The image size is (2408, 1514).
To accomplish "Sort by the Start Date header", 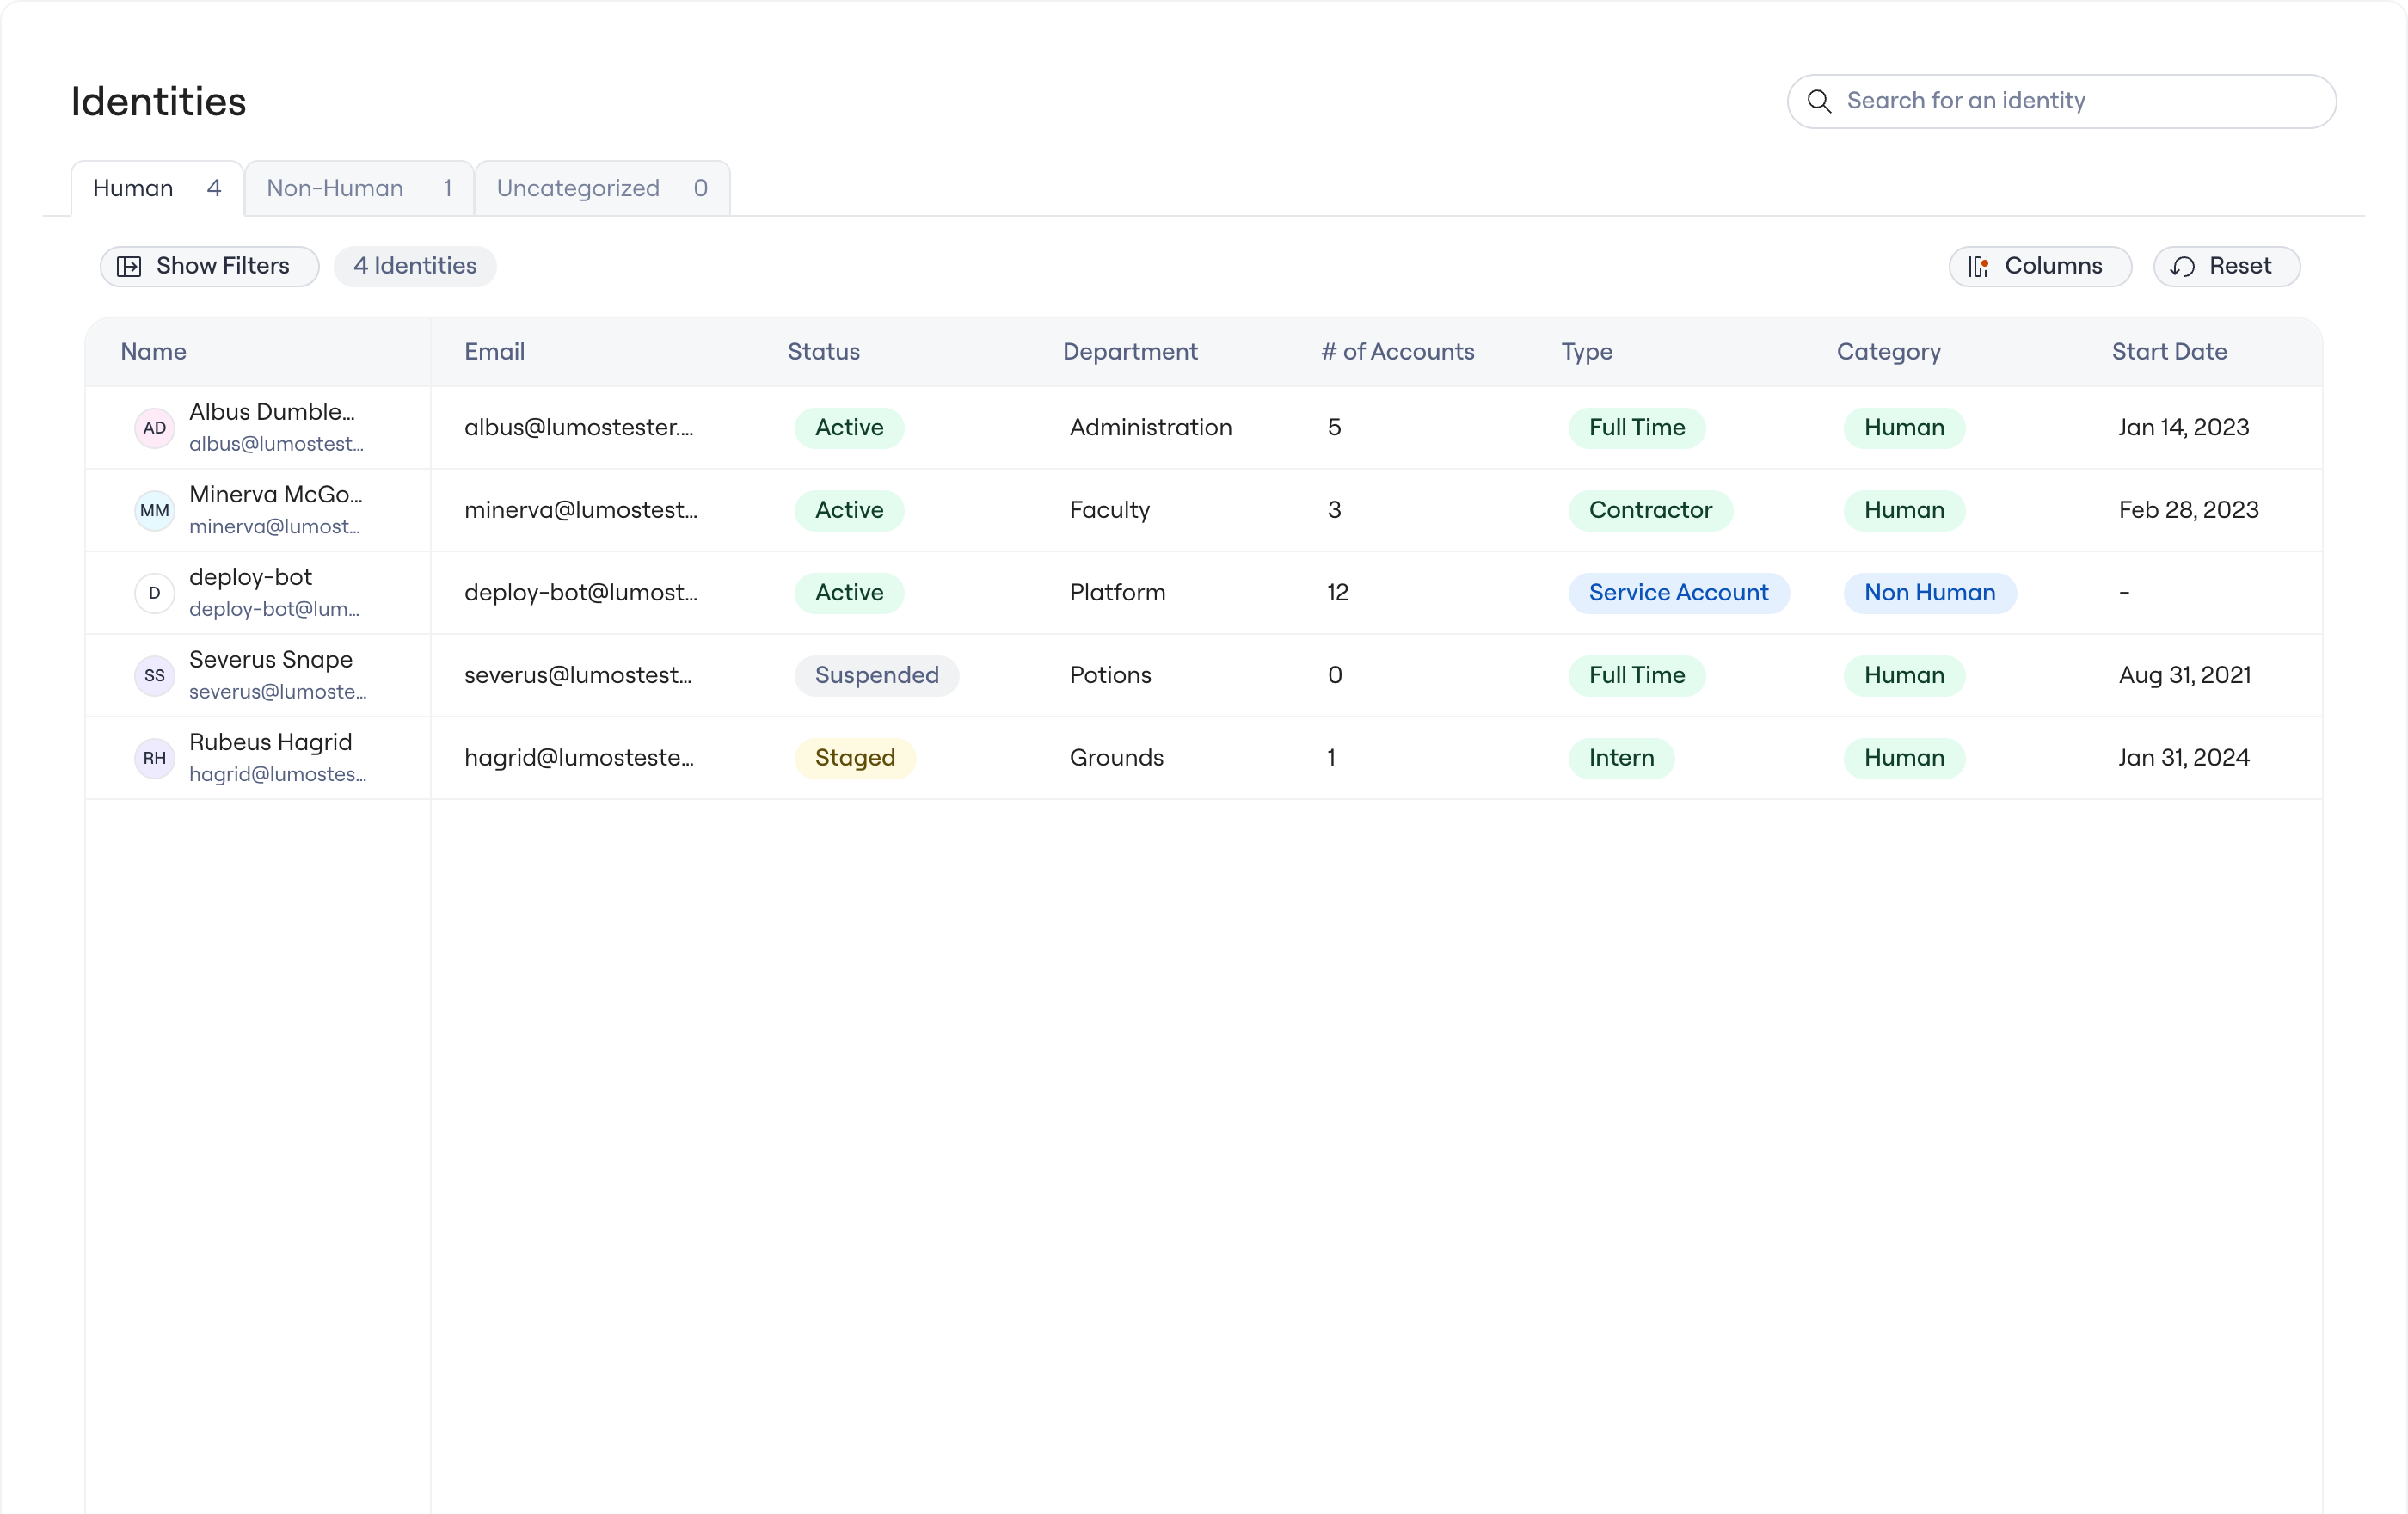I will click(x=2169, y=352).
